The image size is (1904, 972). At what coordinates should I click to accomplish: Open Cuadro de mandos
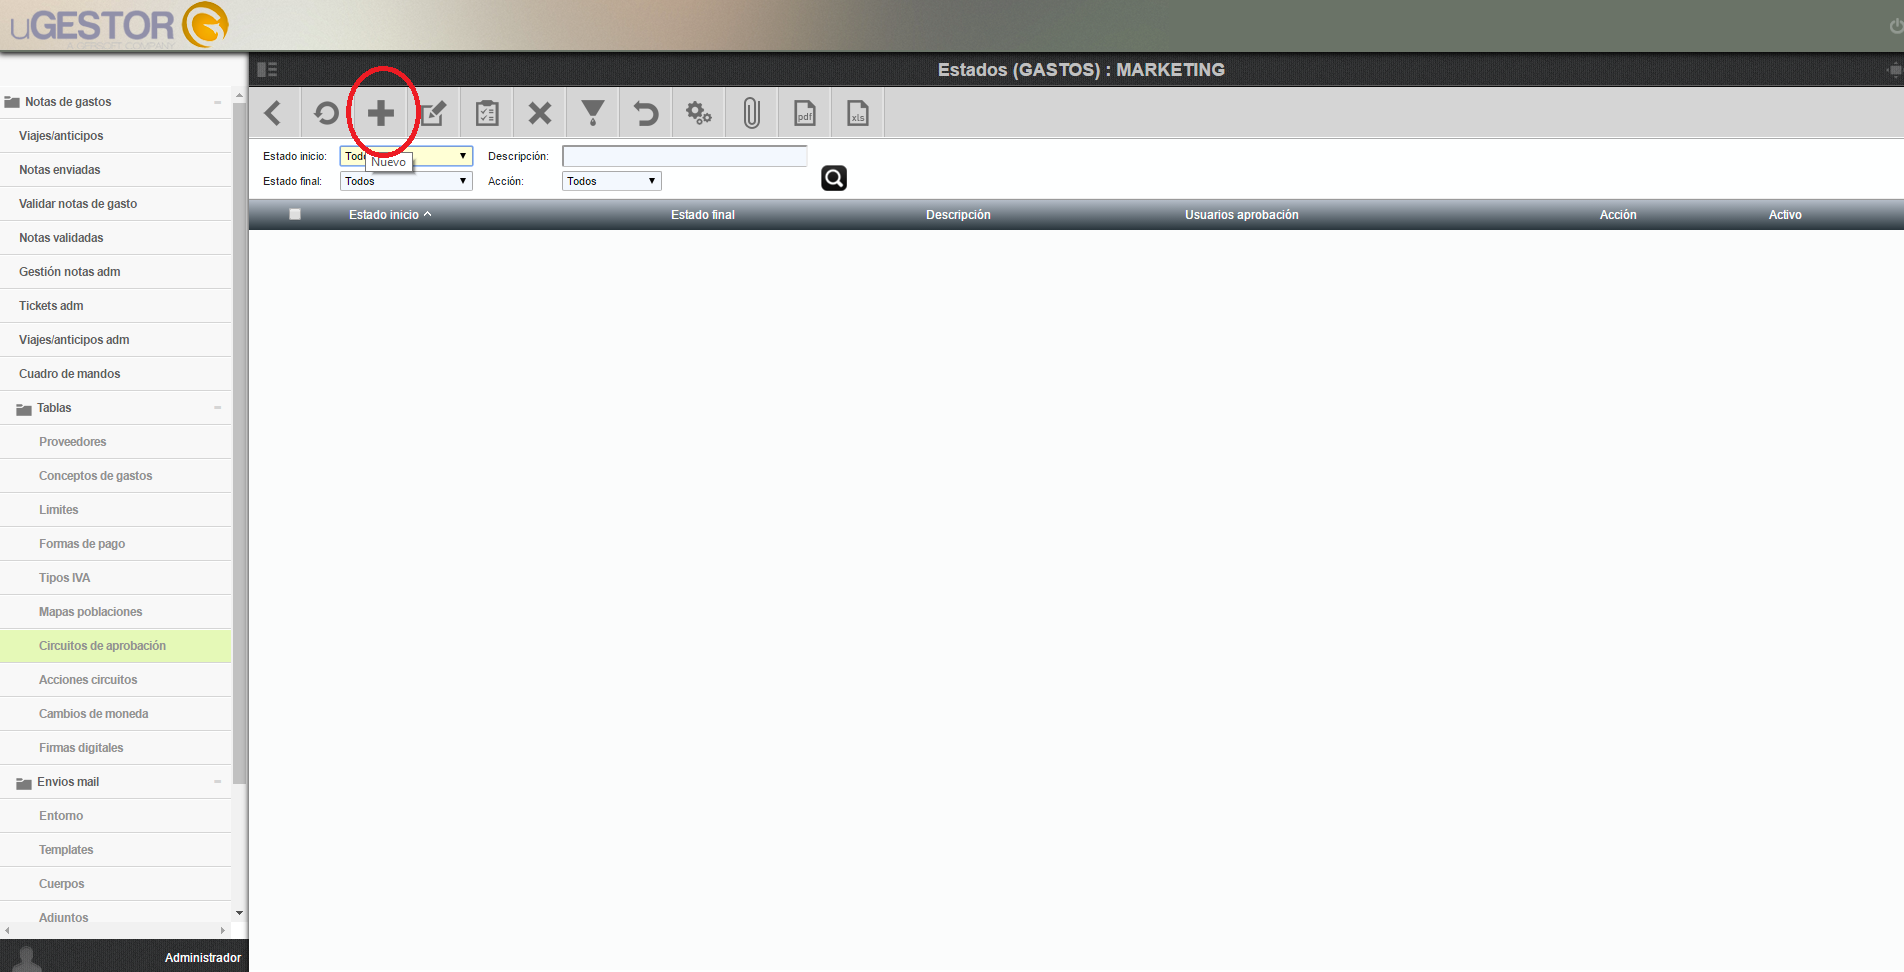116,374
